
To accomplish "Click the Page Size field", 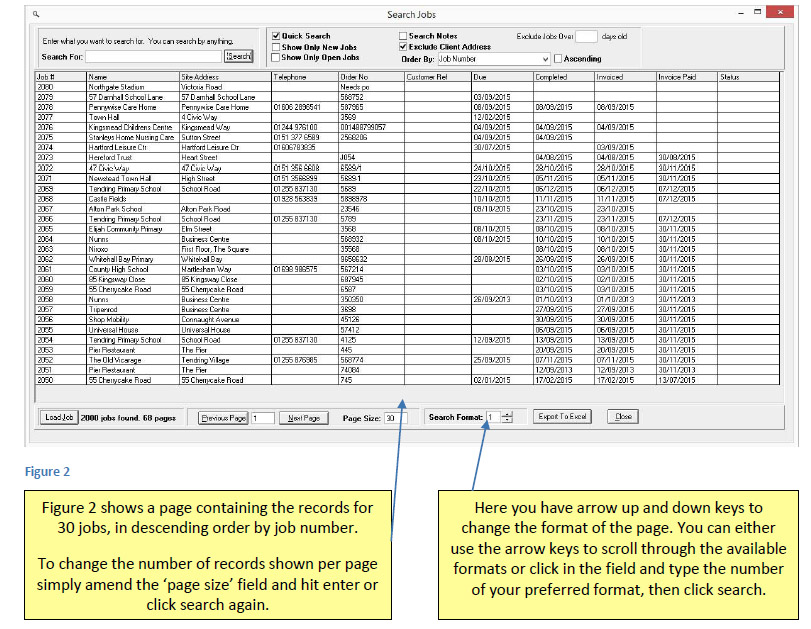I will click(396, 418).
